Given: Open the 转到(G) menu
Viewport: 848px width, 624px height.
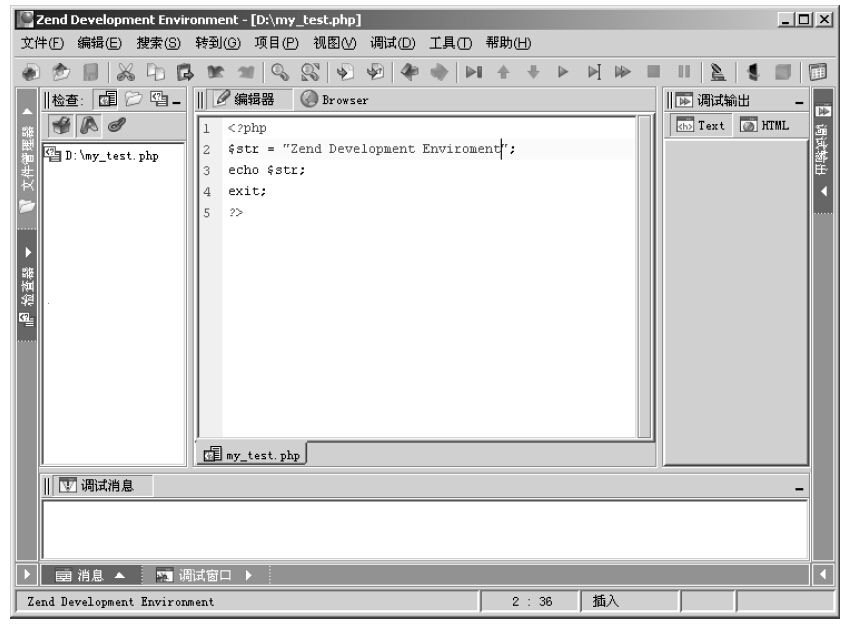Looking at the screenshot, I should [218, 43].
